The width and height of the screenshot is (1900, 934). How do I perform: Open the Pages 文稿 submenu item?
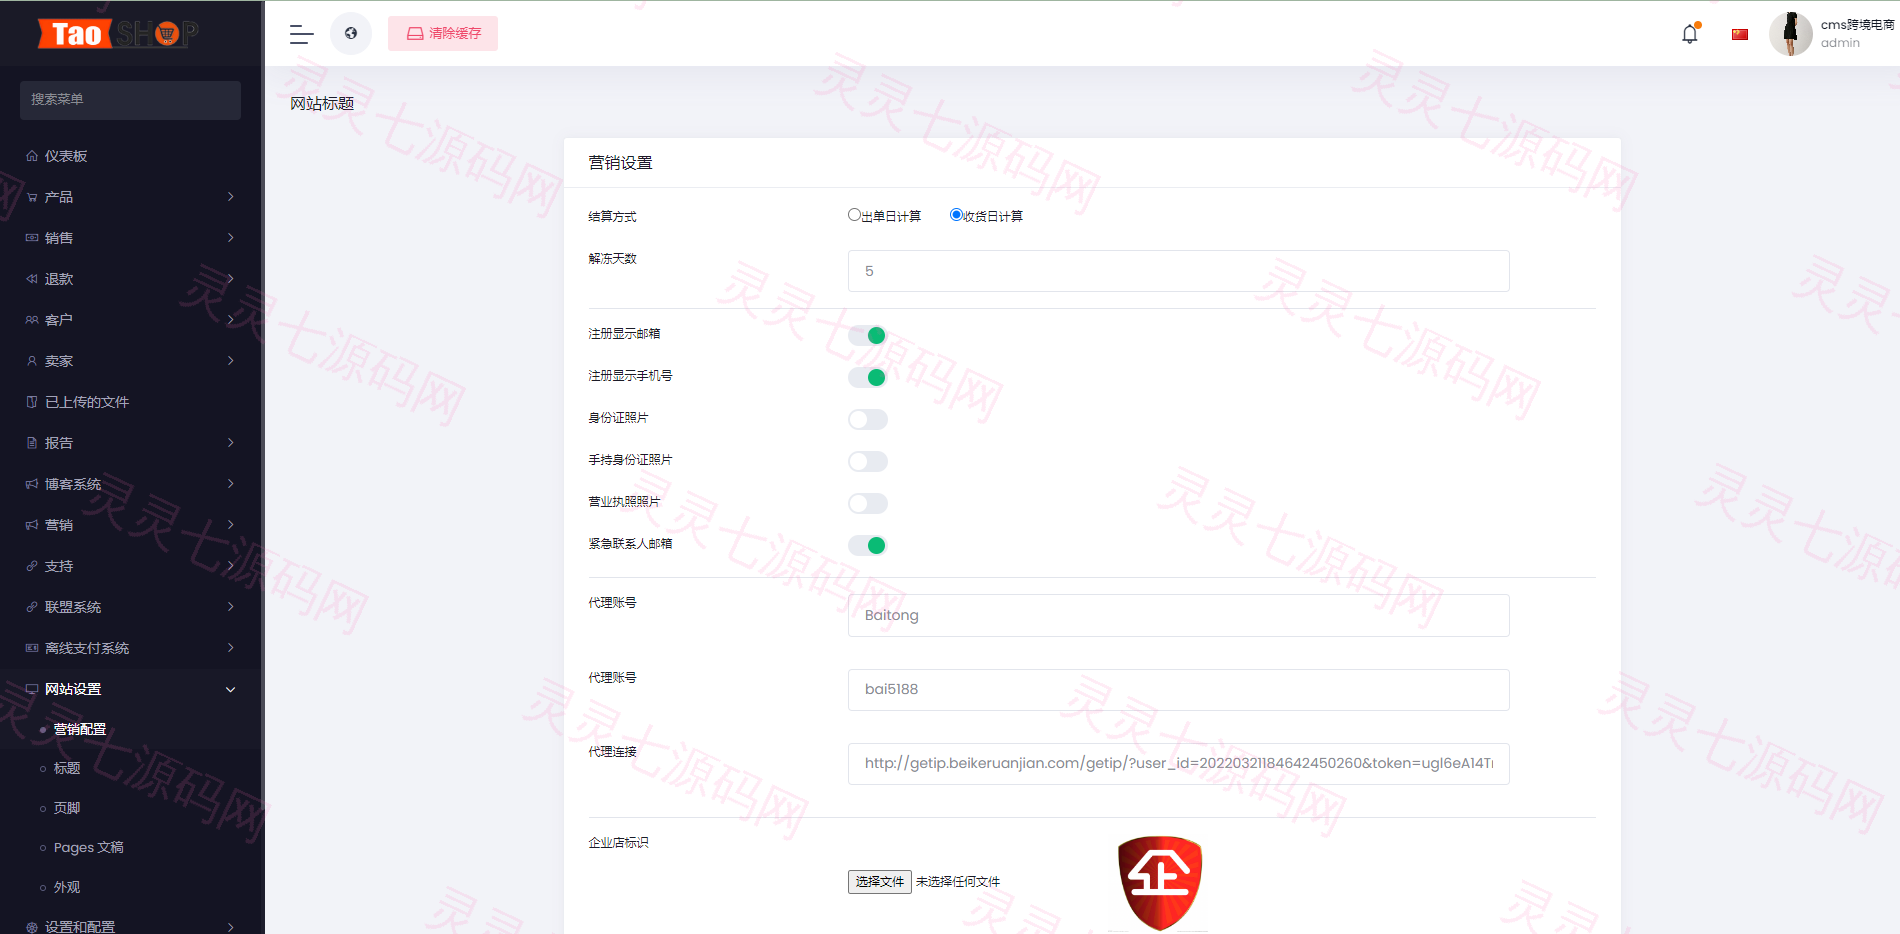coord(89,847)
